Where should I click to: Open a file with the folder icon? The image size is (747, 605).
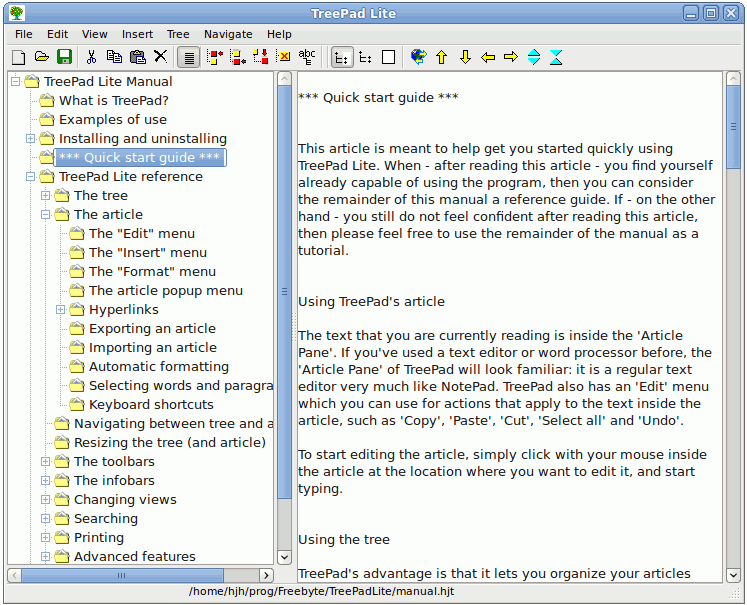pos(41,57)
